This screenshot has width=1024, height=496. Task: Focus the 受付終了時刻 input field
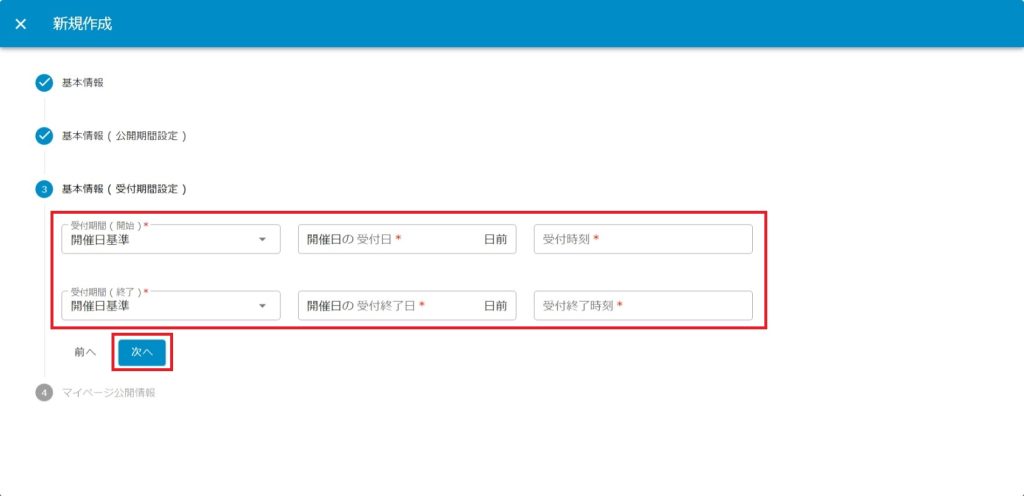click(642, 306)
